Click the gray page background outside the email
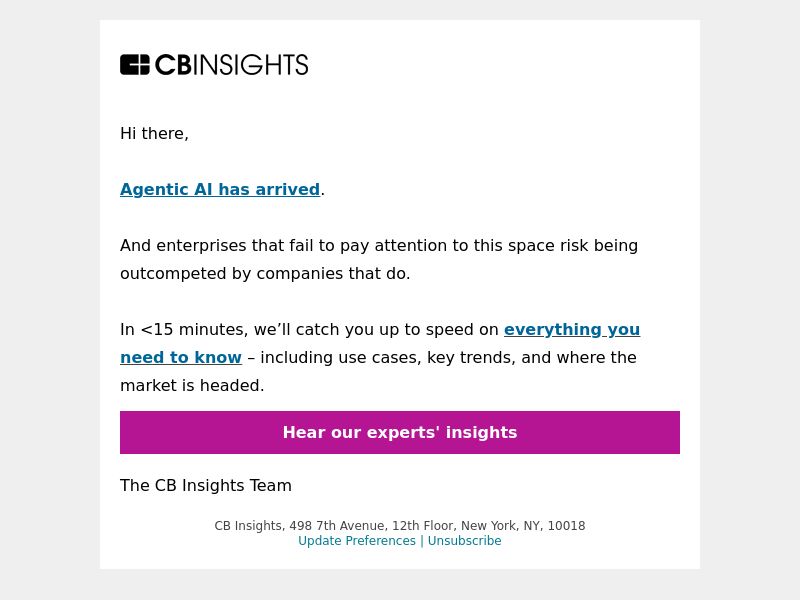Screen dimensions: 800x600 tap(49, 306)
